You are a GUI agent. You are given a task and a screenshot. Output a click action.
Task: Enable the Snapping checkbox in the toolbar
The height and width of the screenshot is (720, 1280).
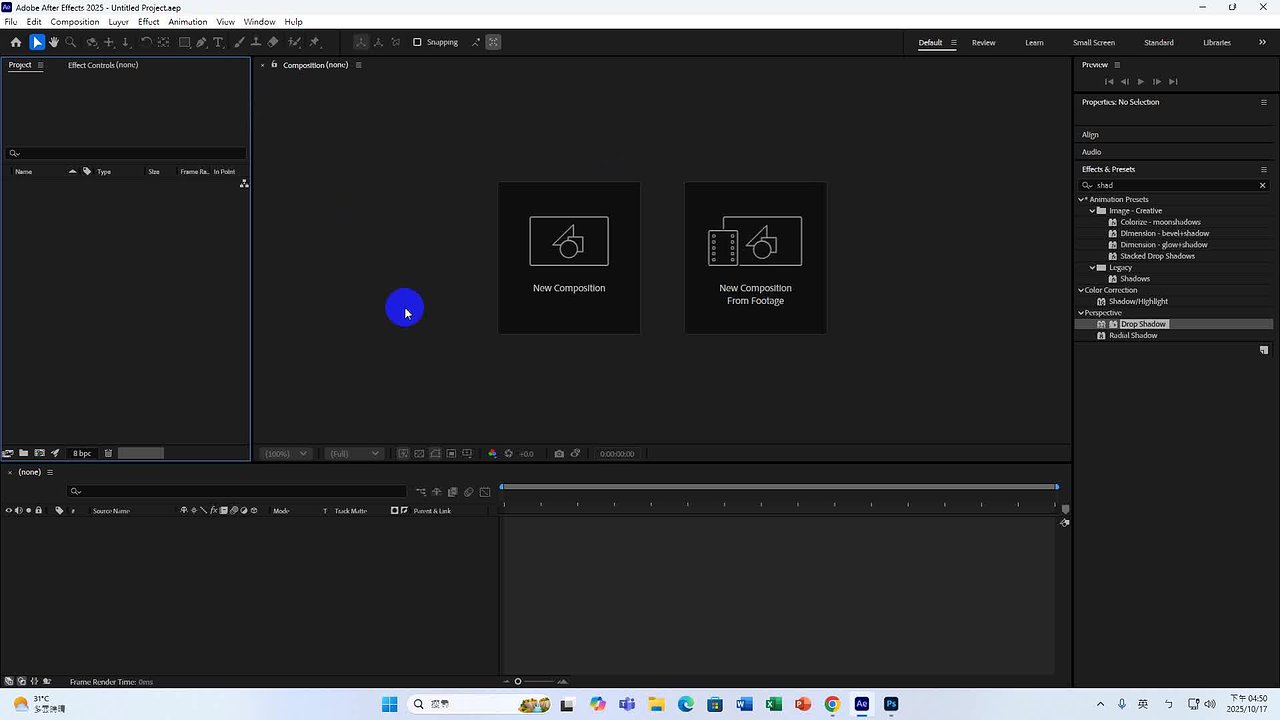(x=417, y=42)
